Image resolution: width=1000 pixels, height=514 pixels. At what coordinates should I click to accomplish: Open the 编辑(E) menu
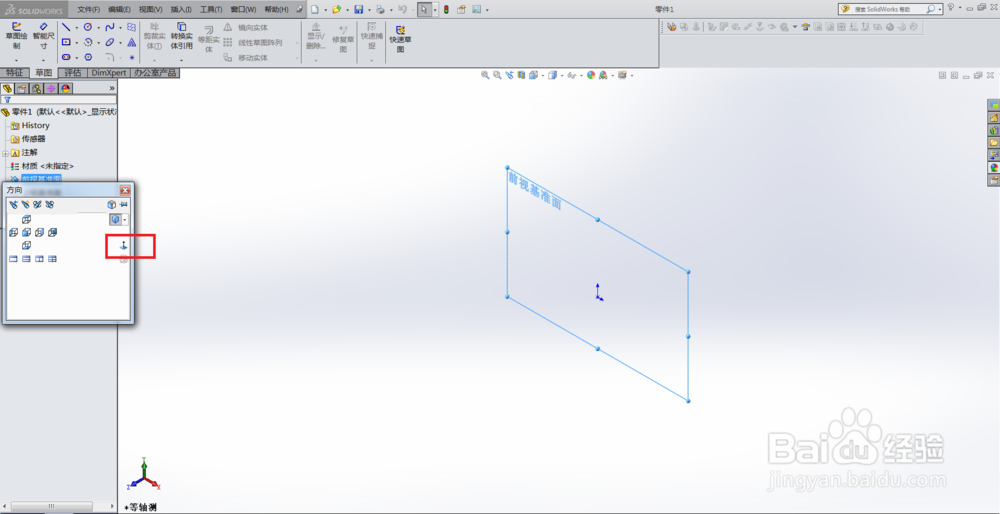click(x=119, y=10)
